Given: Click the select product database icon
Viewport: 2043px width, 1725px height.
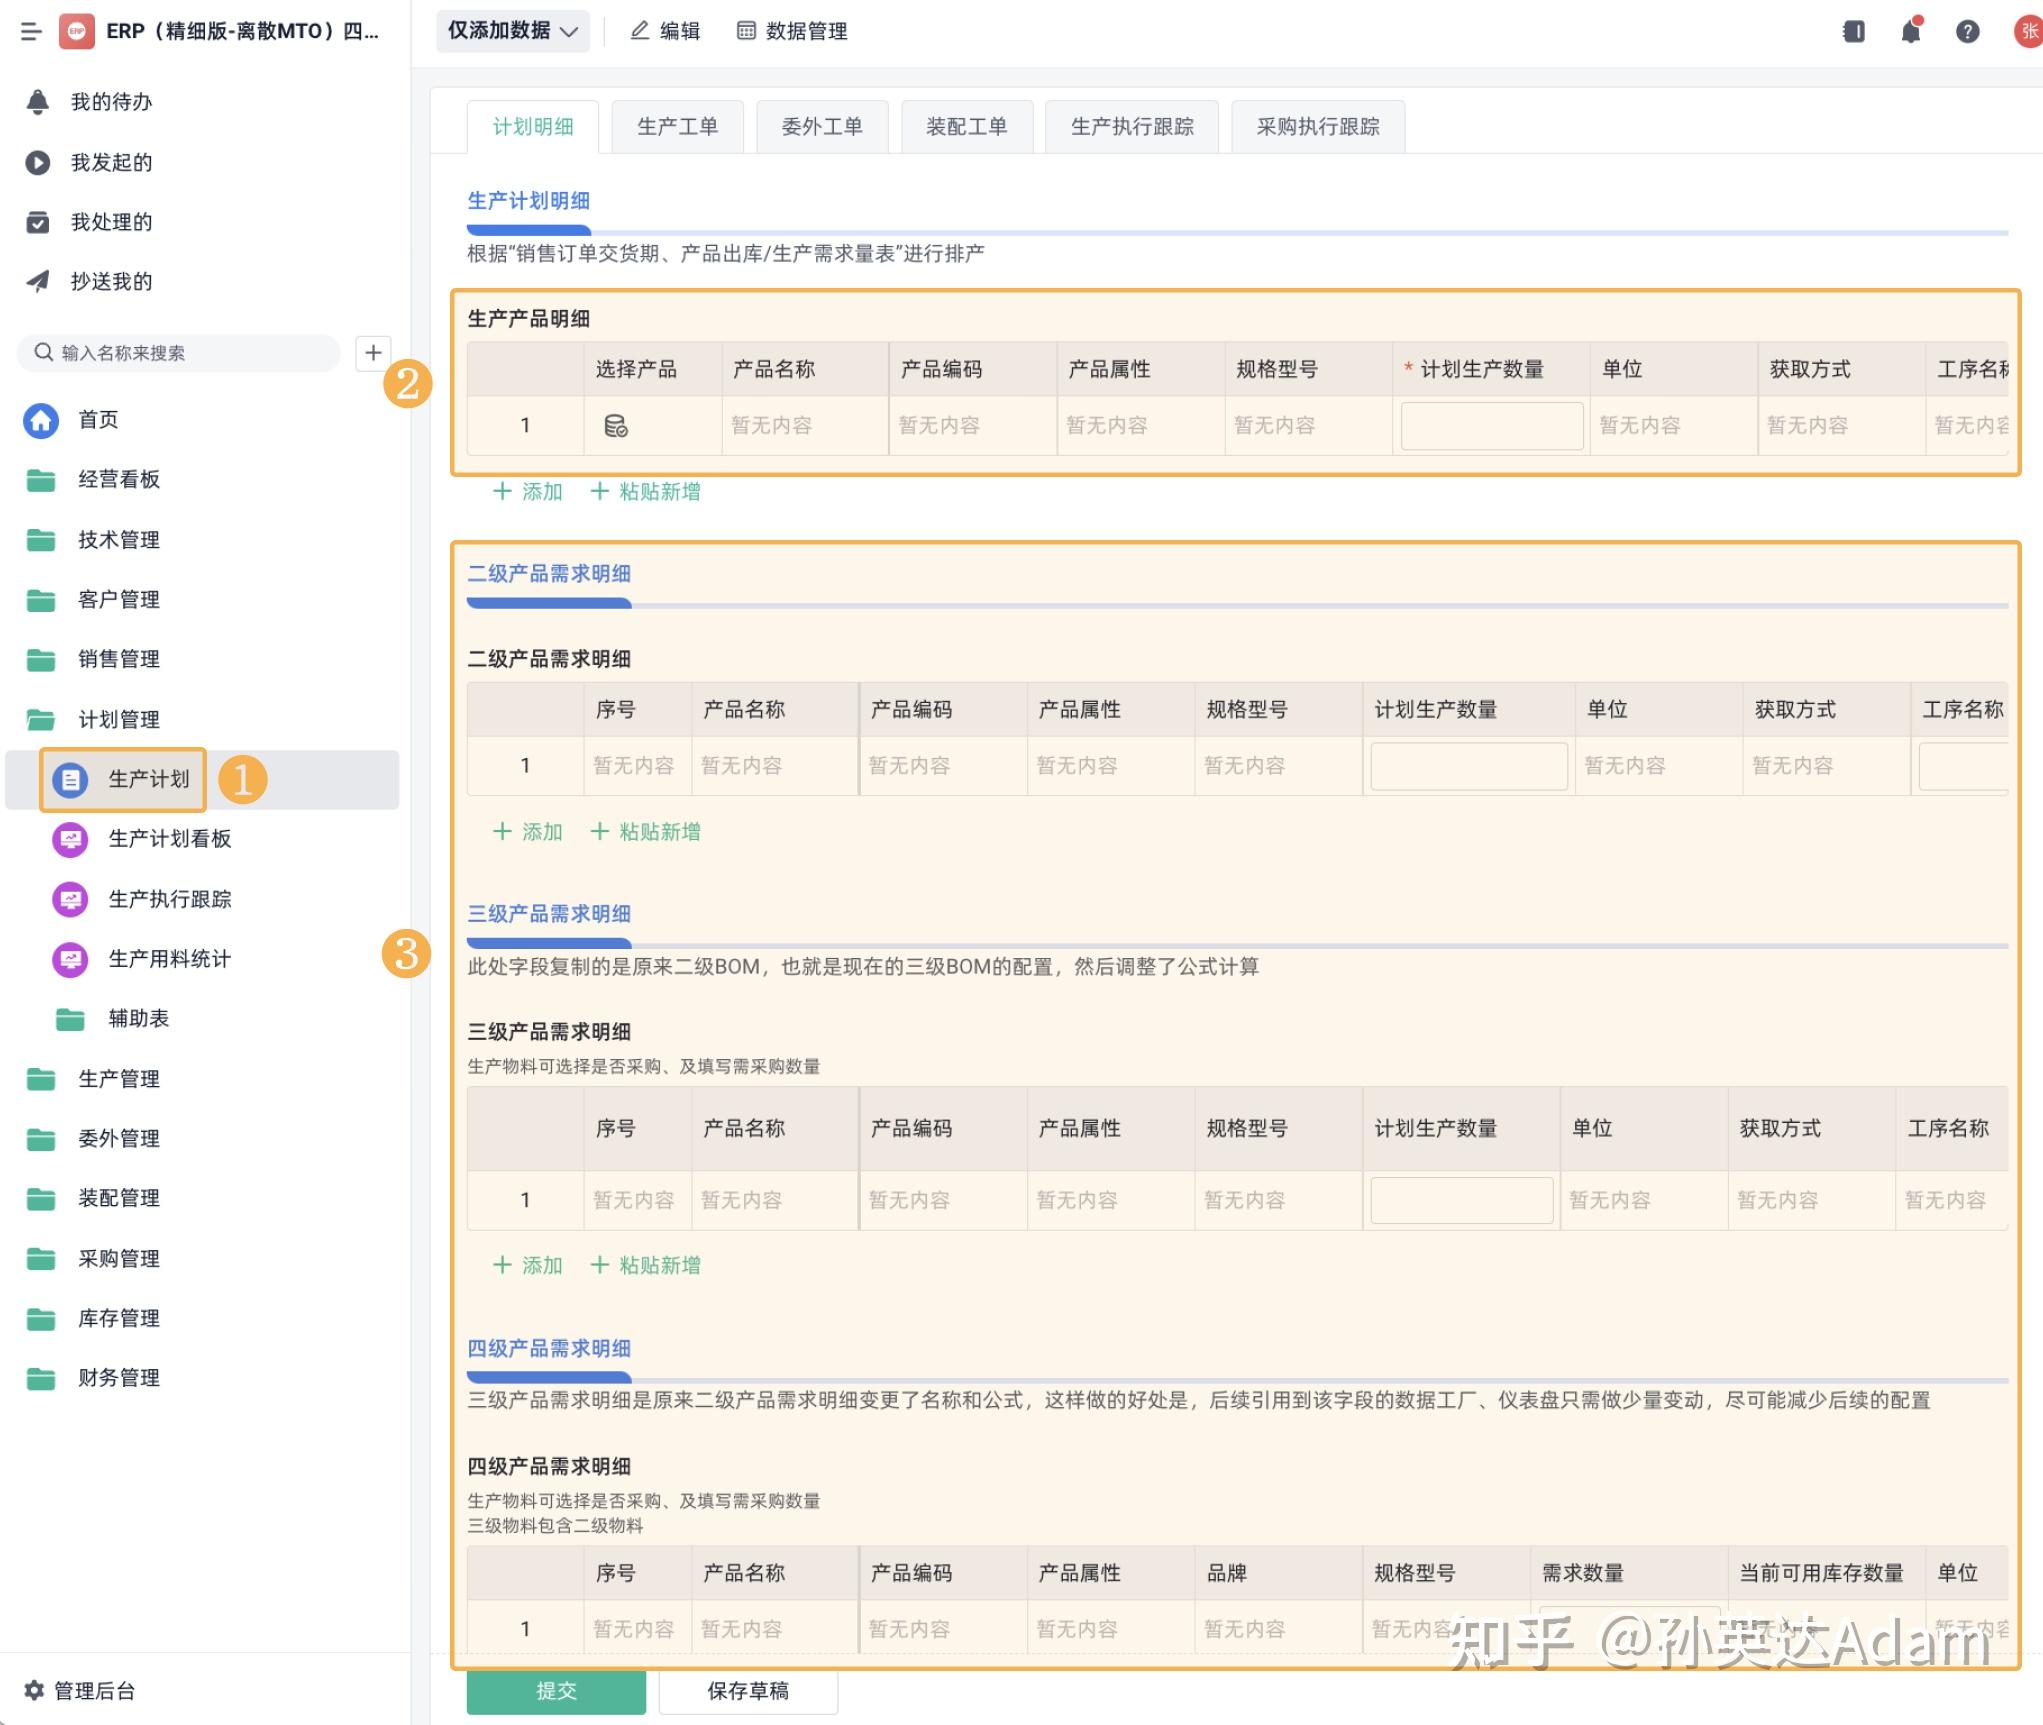Looking at the screenshot, I should (616, 424).
